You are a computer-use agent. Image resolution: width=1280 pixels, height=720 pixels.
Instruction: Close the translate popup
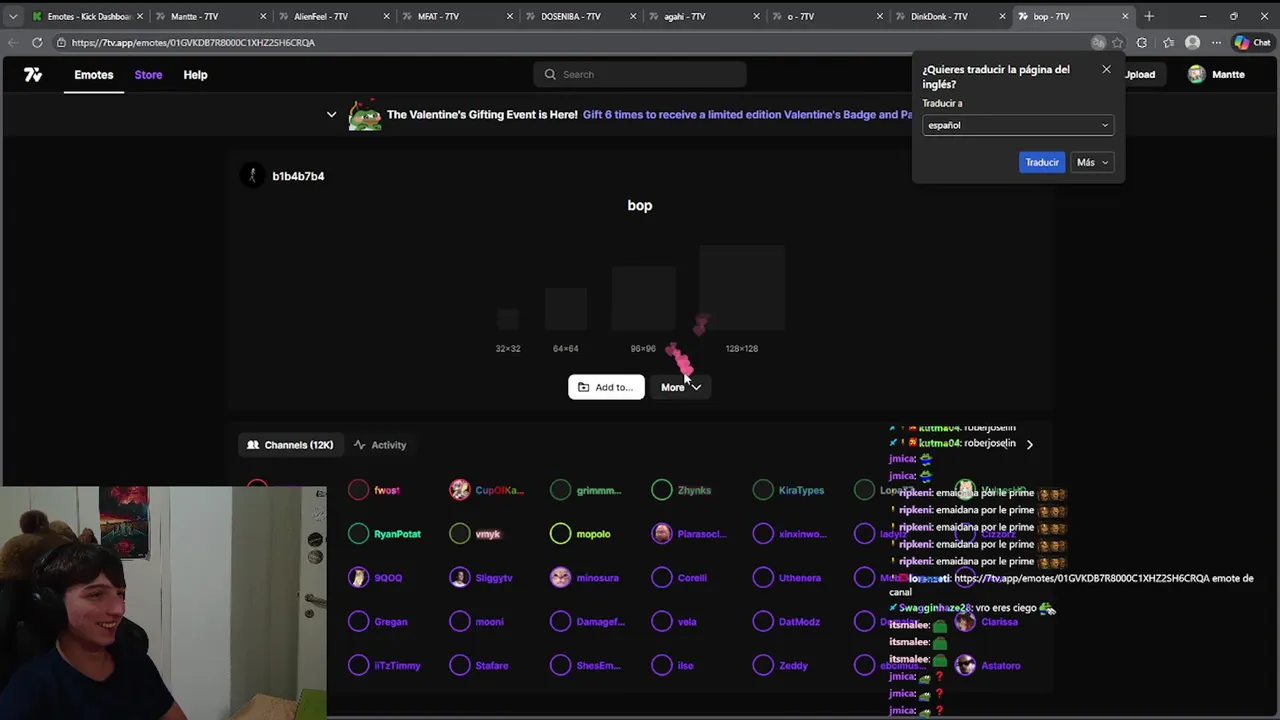coord(1106,69)
